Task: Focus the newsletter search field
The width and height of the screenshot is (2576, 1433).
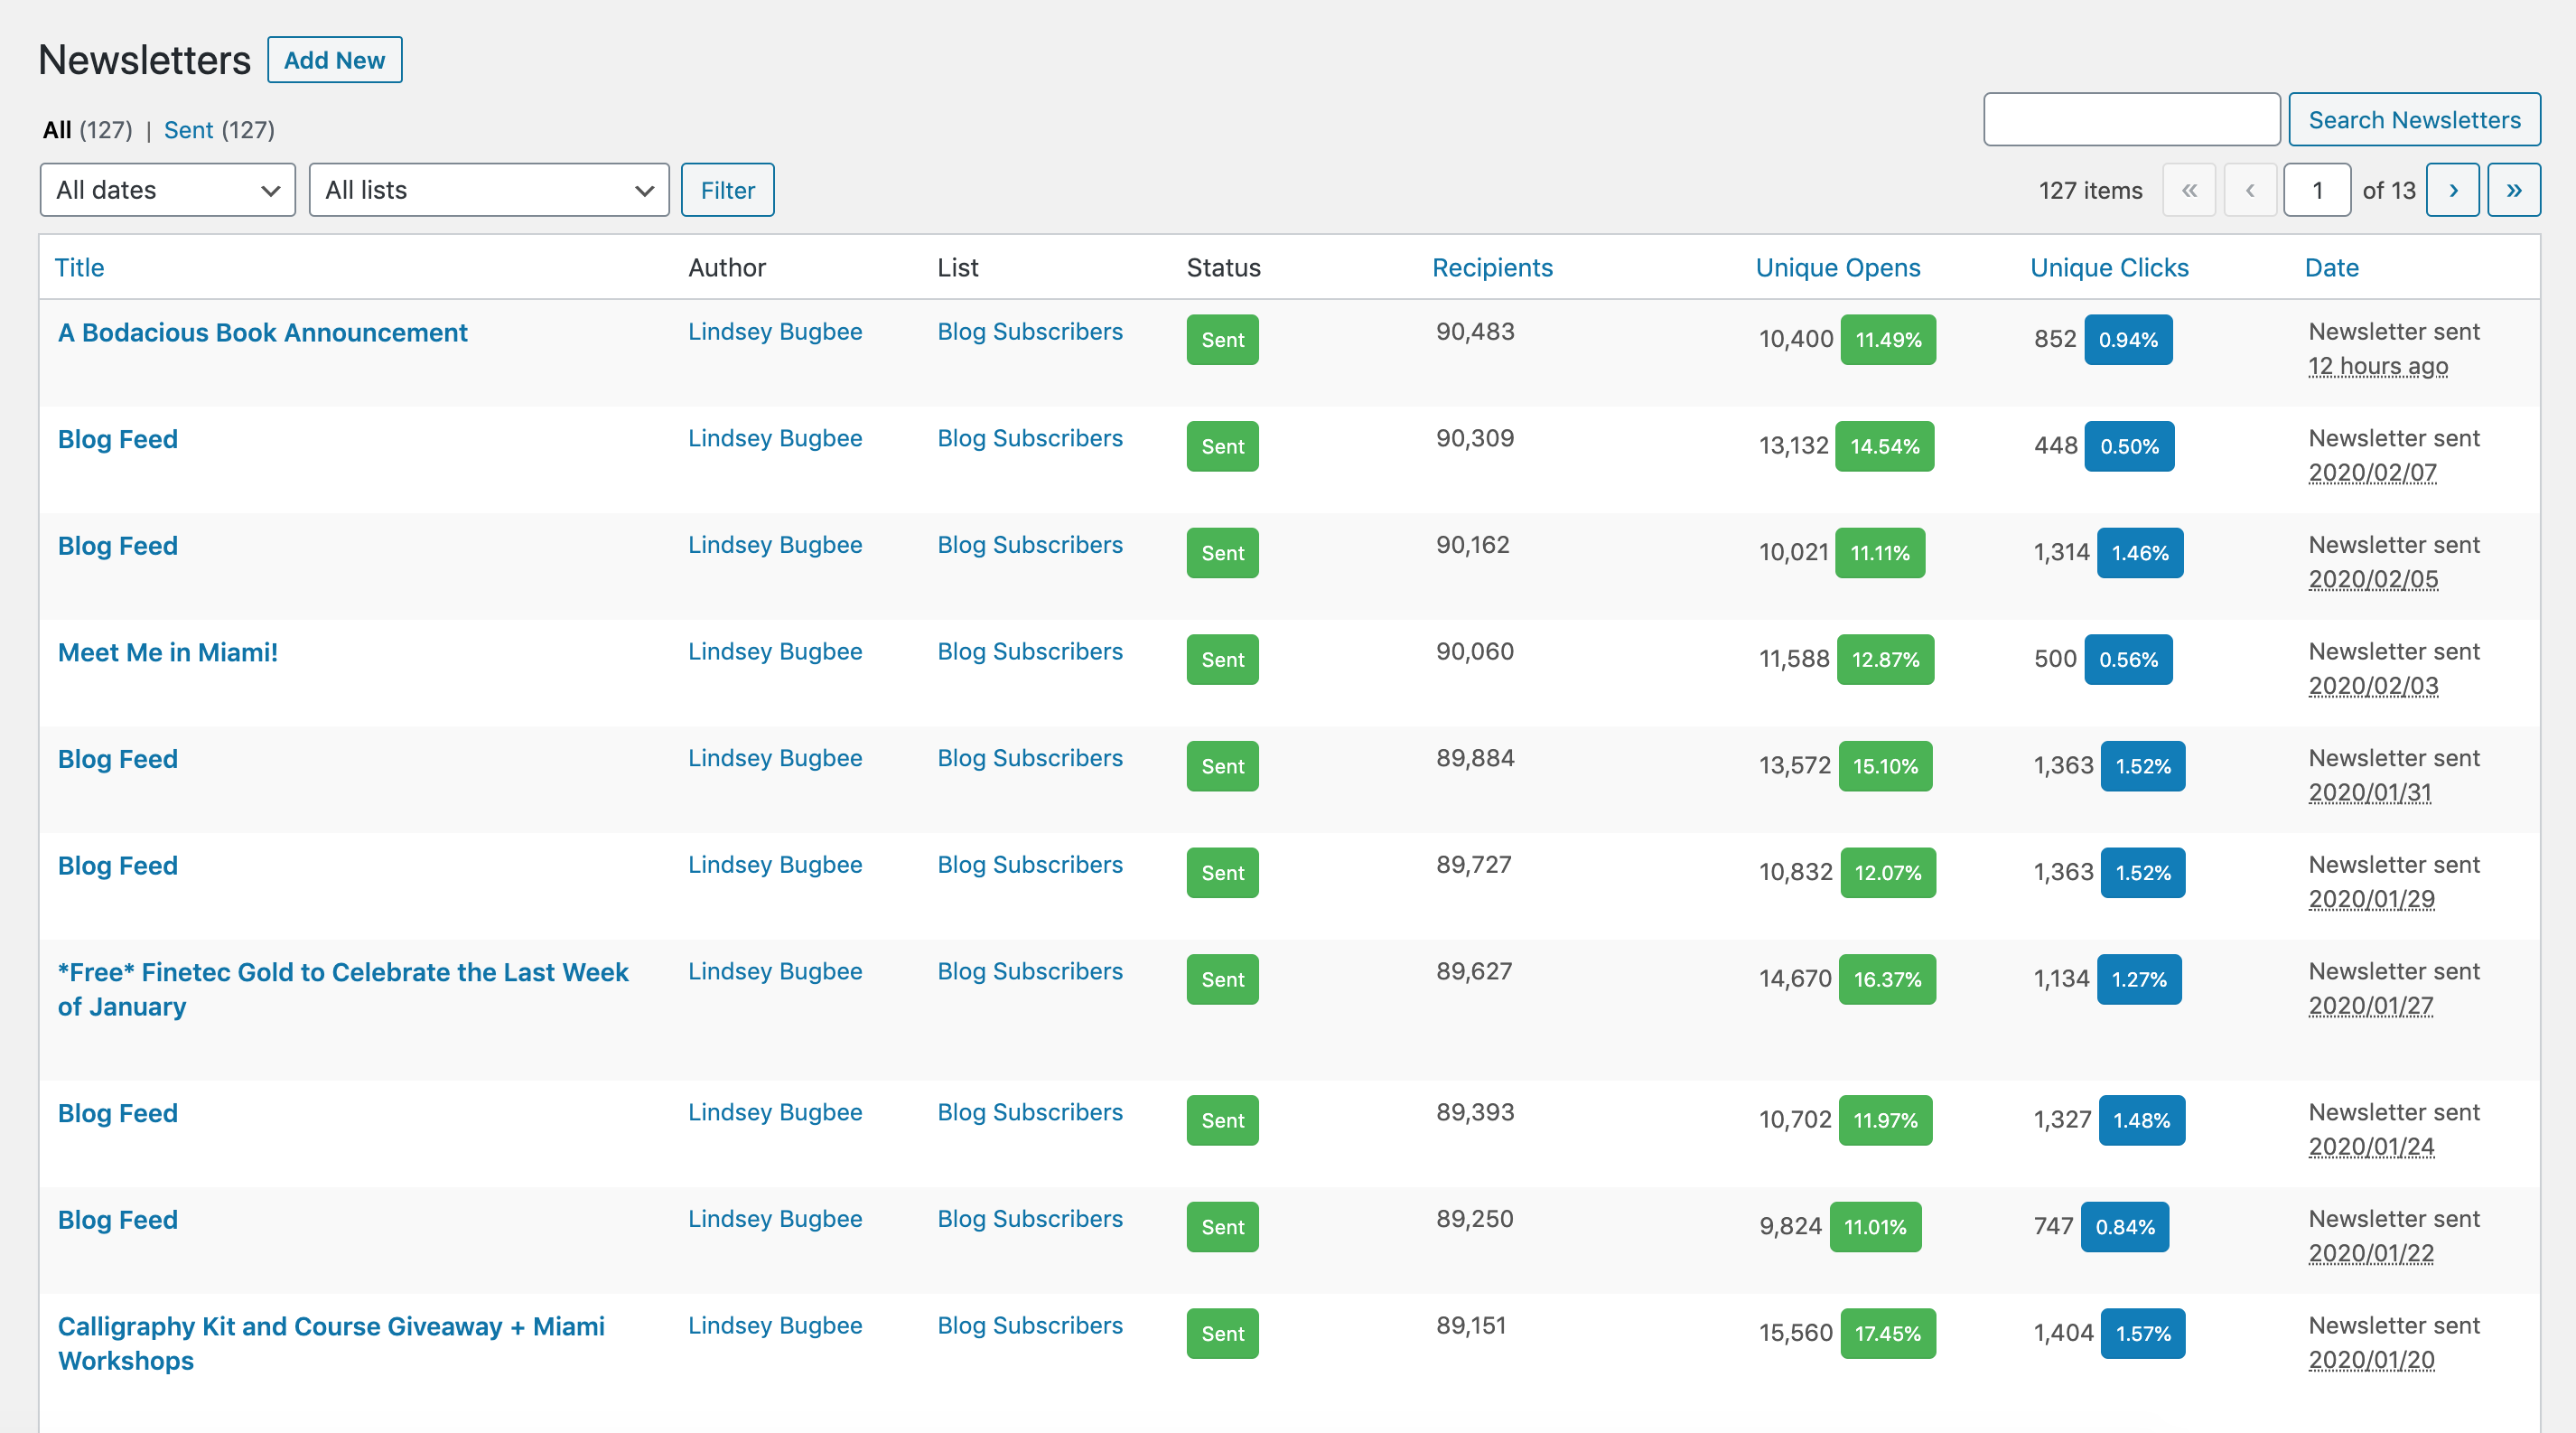Action: tap(2131, 120)
